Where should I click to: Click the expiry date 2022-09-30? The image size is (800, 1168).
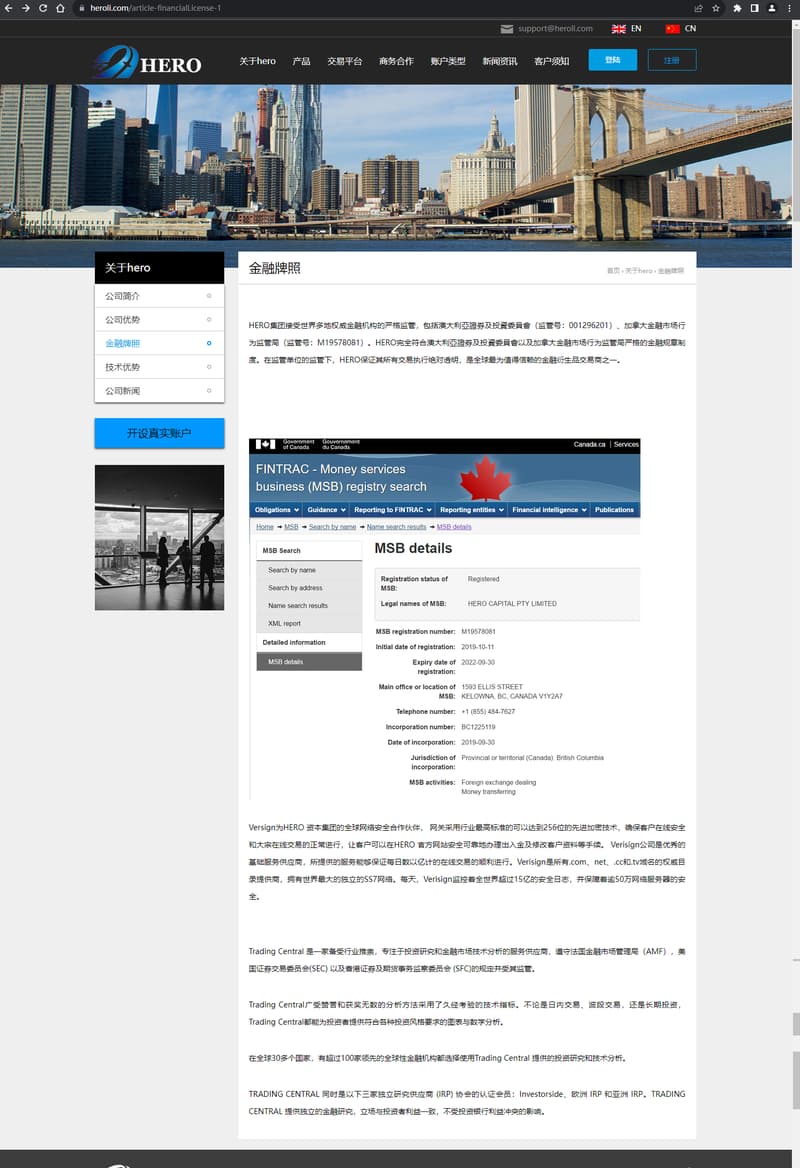pyautogui.click(x=477, y=662)
